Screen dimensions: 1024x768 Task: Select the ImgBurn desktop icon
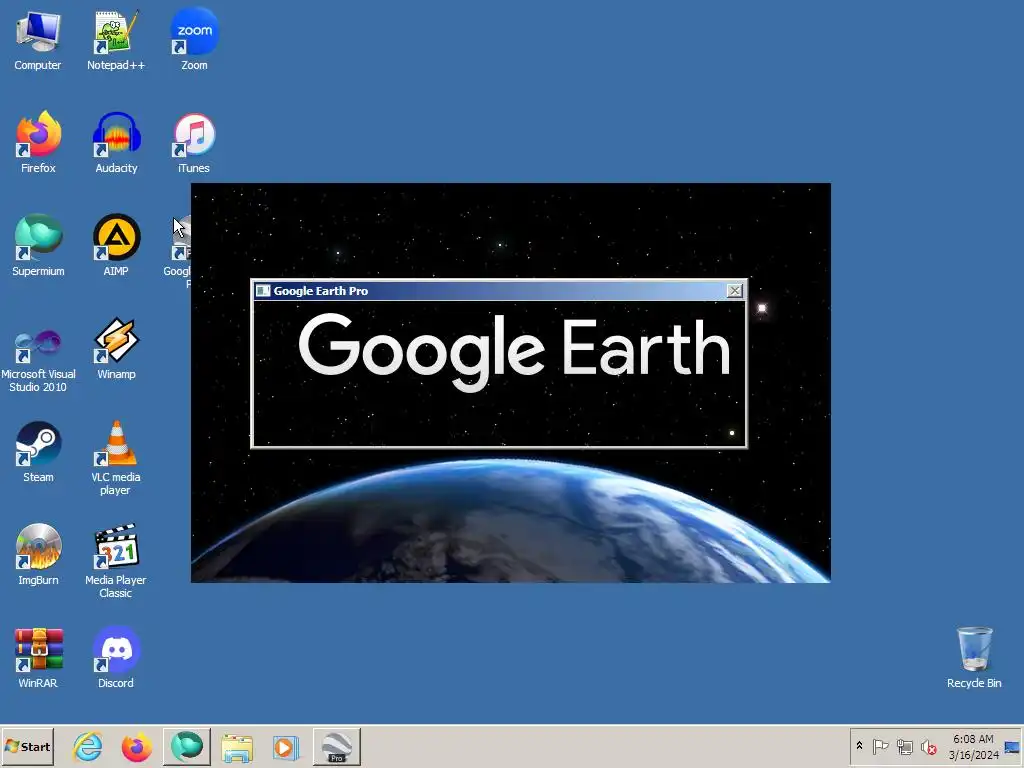(38, 555)
